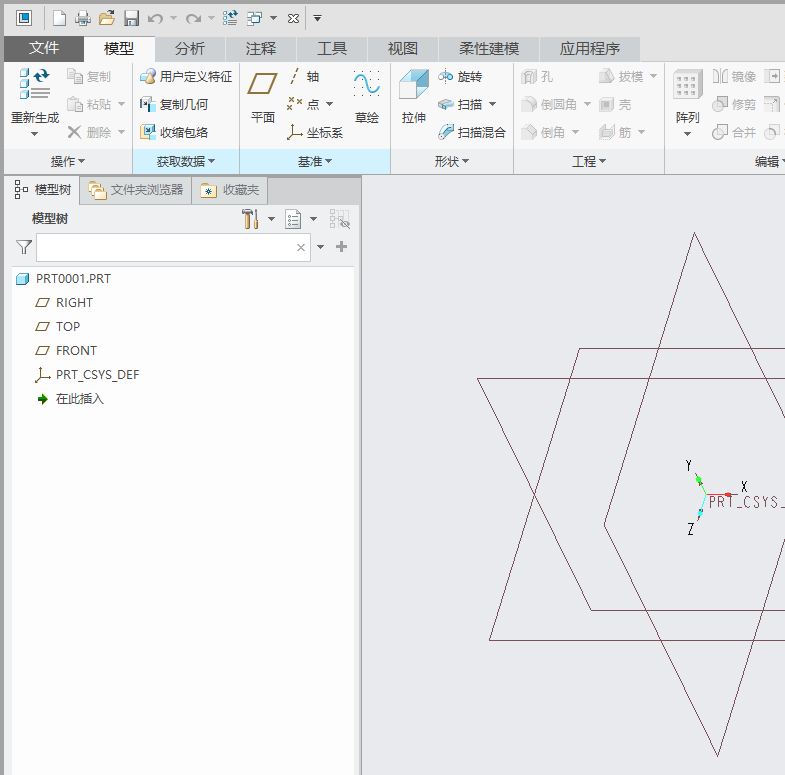Open the 点 point type dropdown arrow
The width and height of the screenshot is (785, 775).
pyautogui.click(x=329, y=104)
